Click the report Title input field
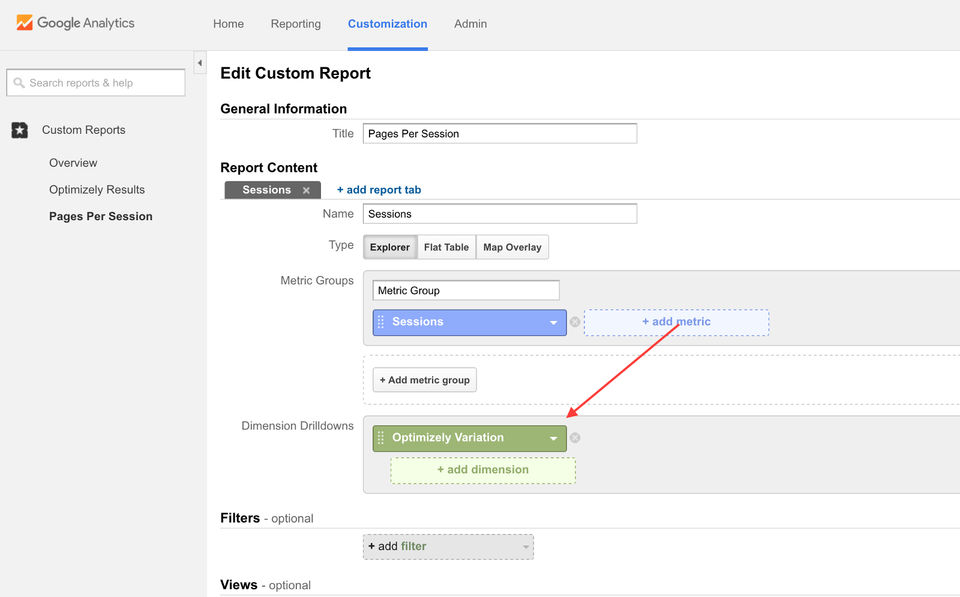960x597 pixels. pos(500,133)
